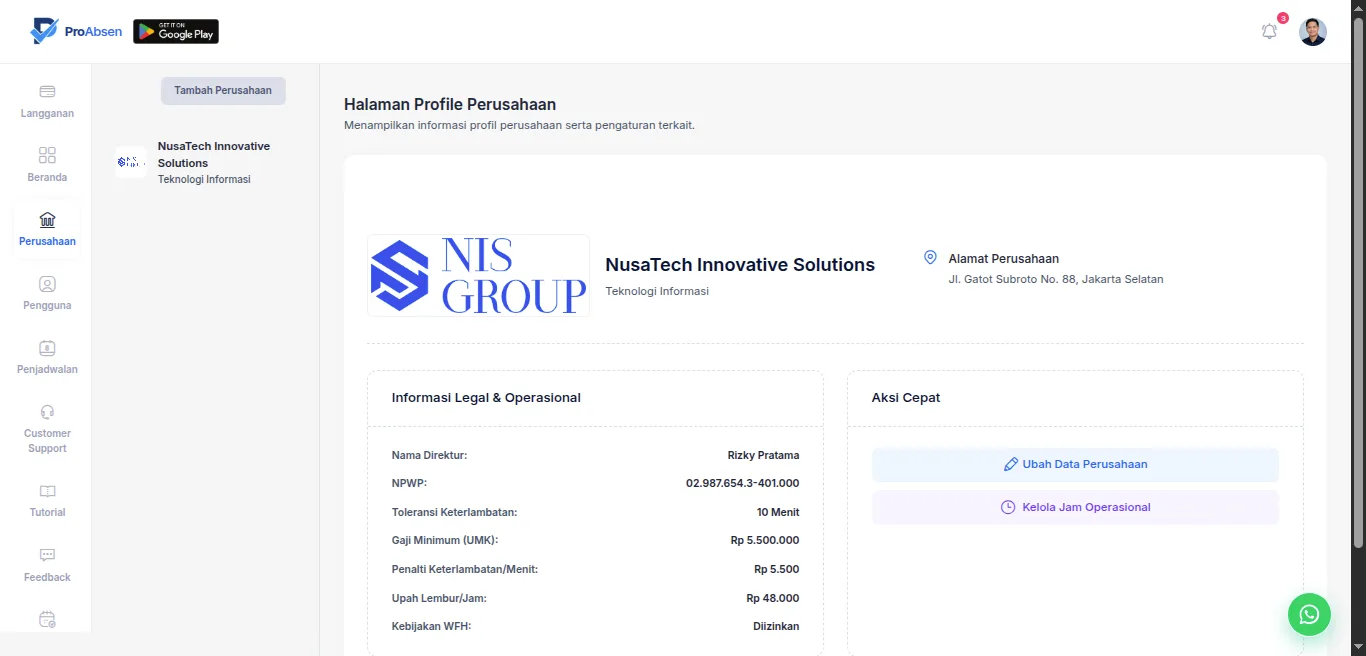Click Ubah Data Perusahaan button
Image resolution: width=1366 pixels, height=656 pixels.
point(1075,464)
